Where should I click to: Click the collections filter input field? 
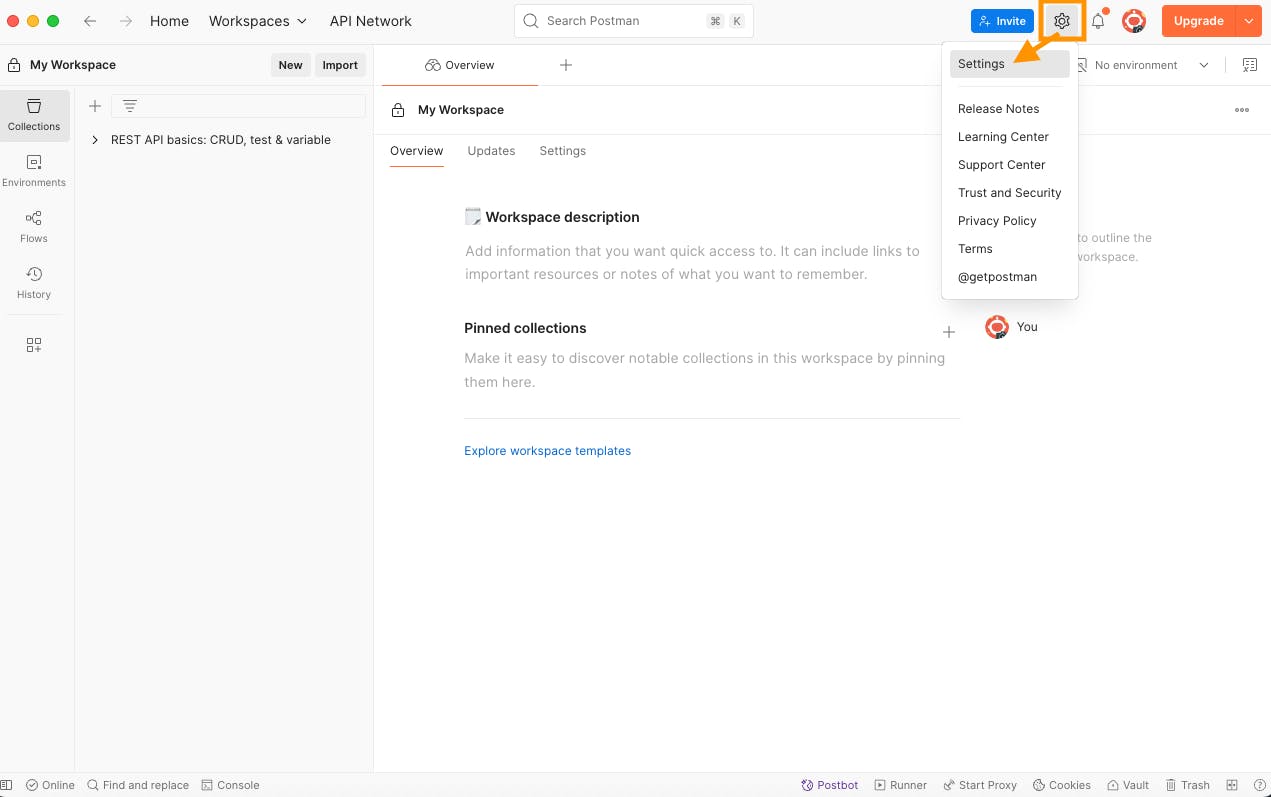238,106
